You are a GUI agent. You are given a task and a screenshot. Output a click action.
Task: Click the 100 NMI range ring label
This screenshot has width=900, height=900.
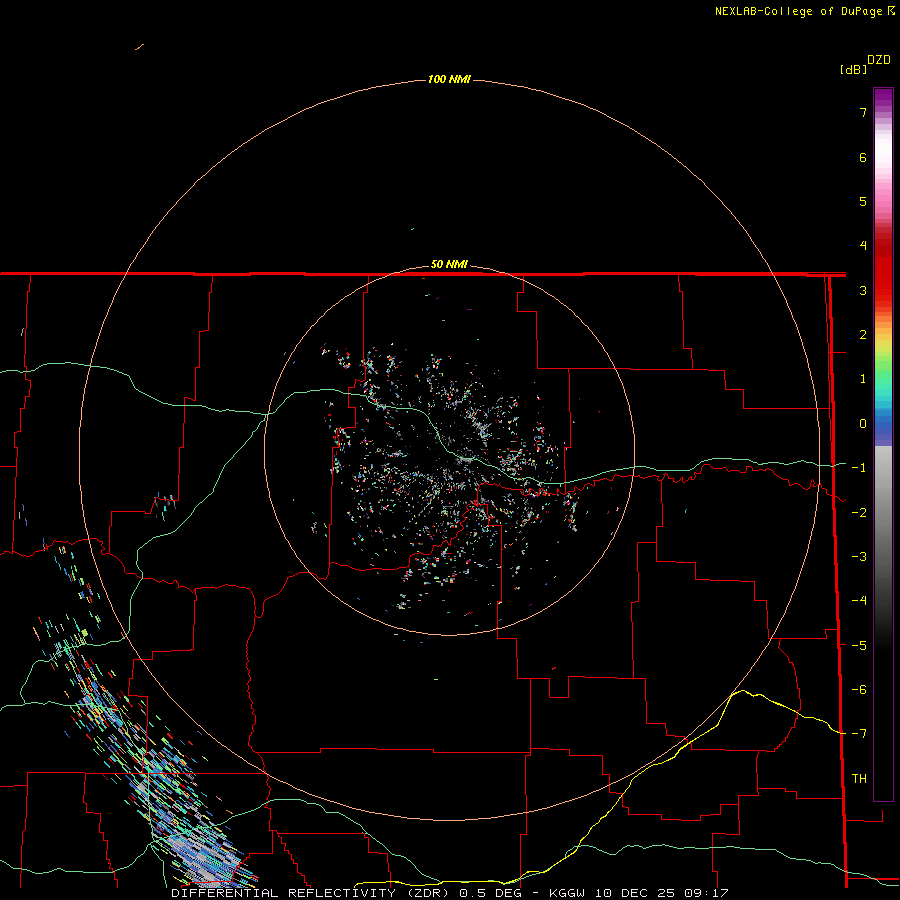(449, 79)
